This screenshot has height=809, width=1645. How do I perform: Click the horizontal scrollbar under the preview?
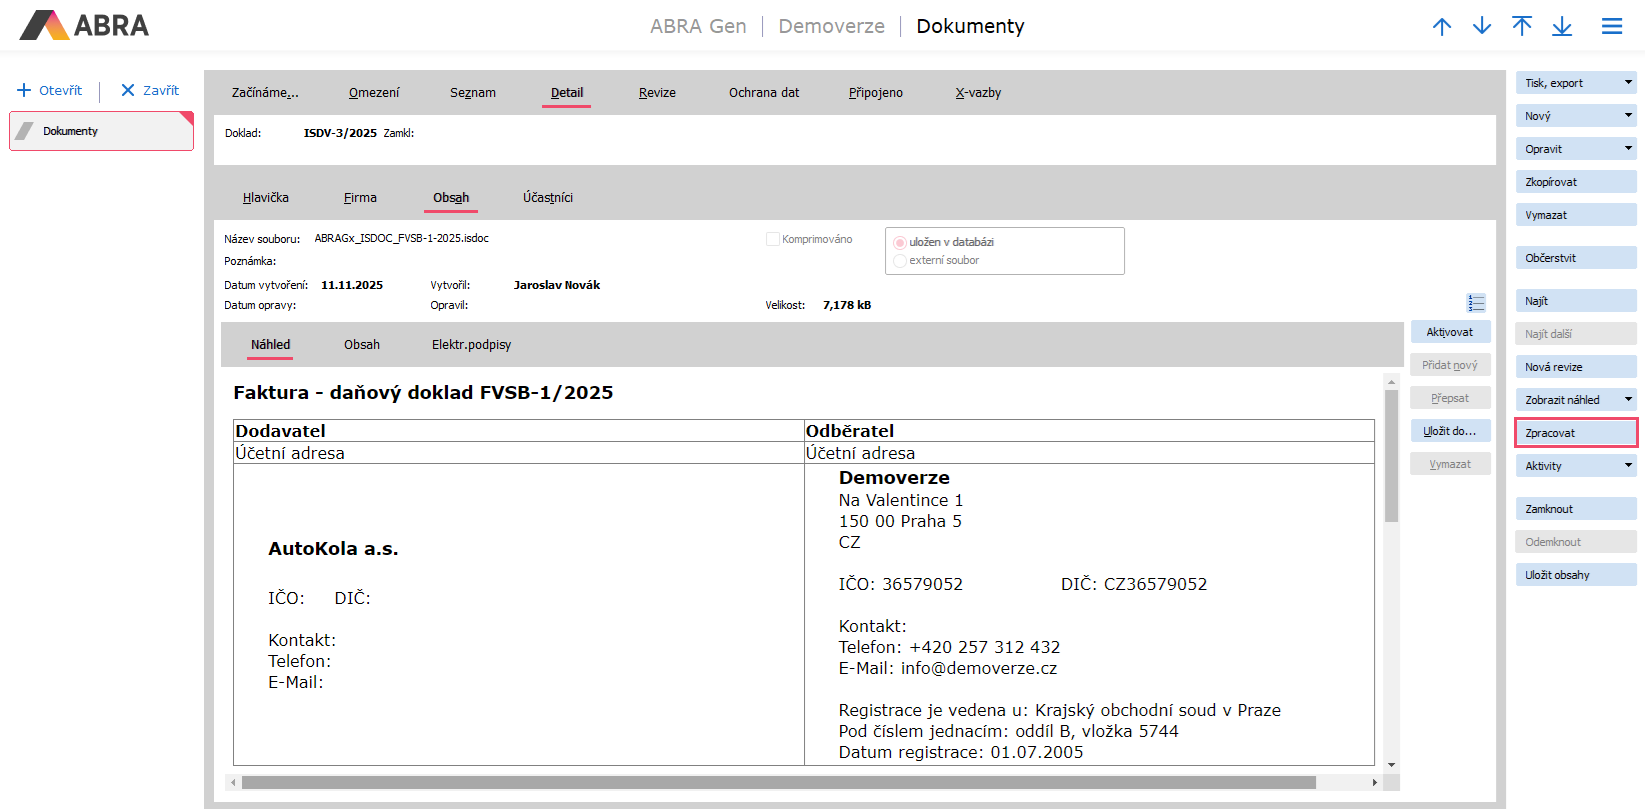coord(778,783)
